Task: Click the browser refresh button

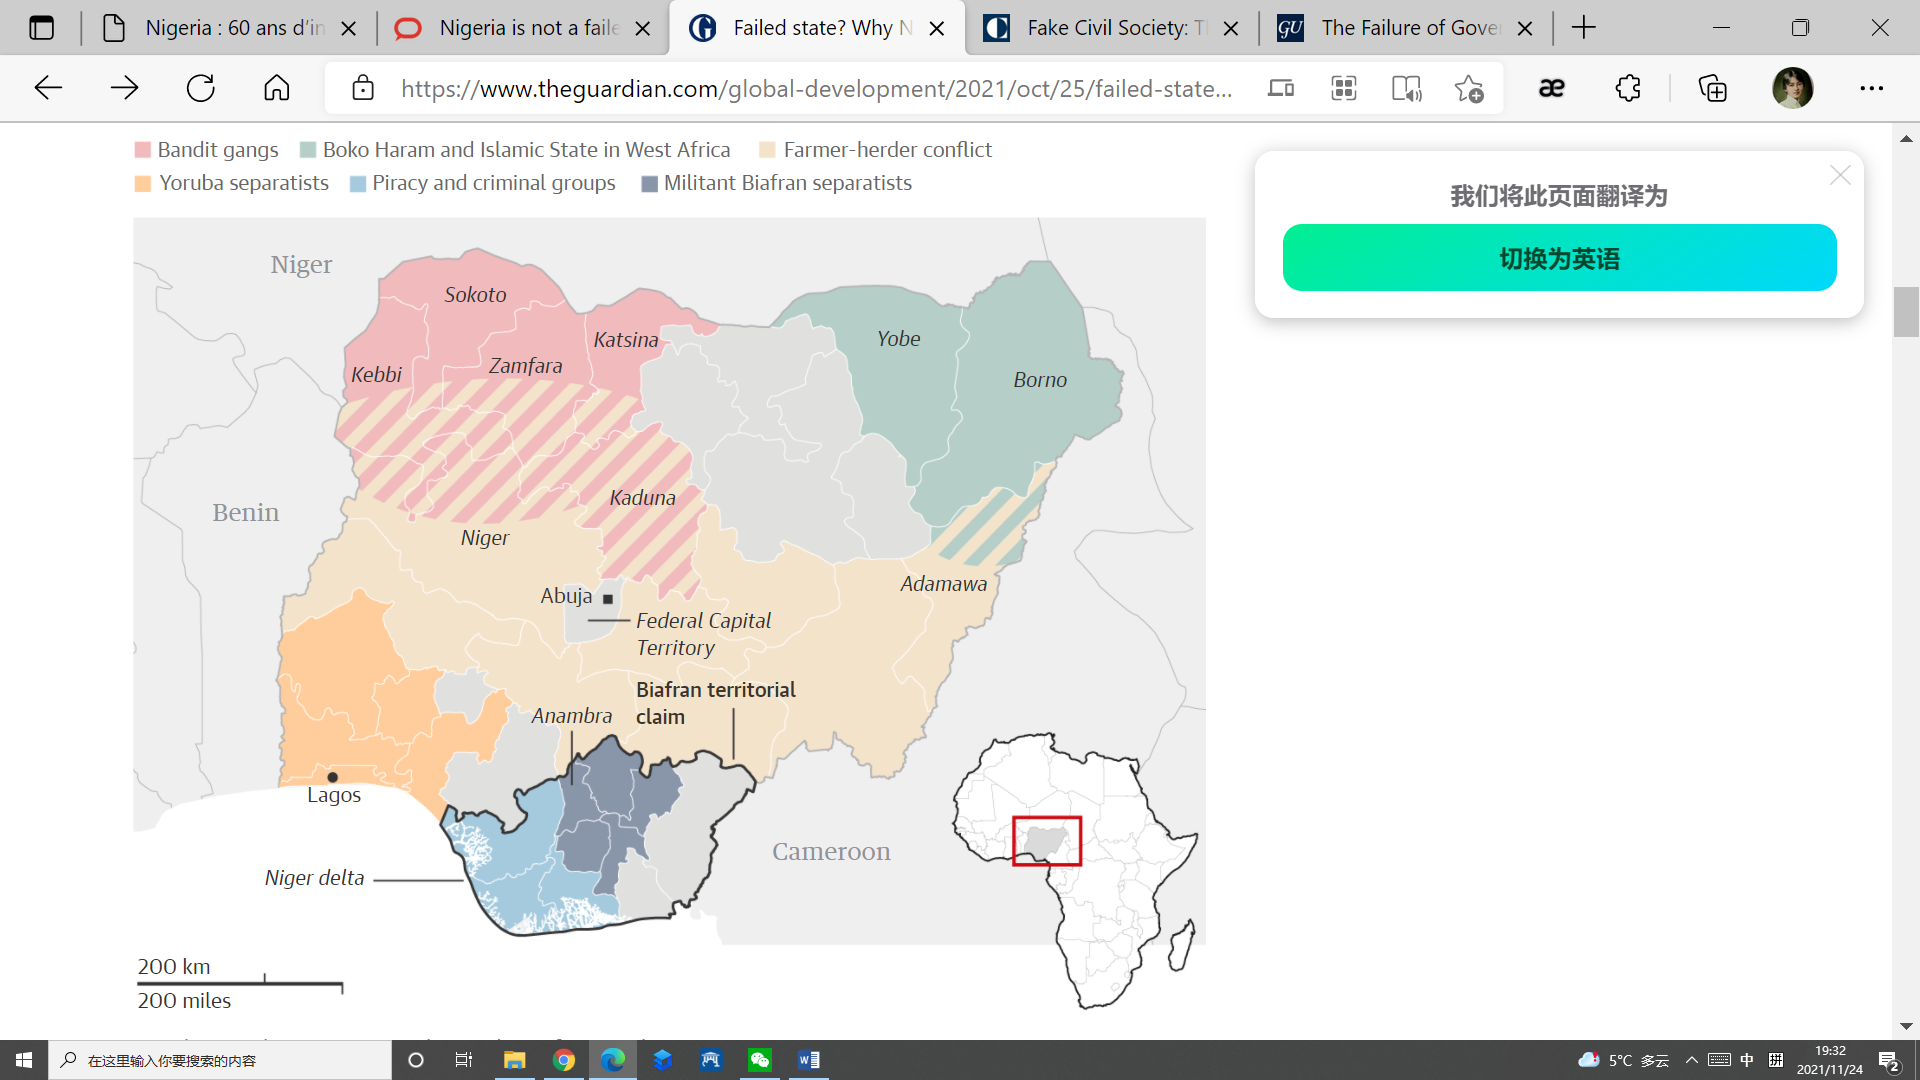Action: pyautogui.click(x=200, y=88)
